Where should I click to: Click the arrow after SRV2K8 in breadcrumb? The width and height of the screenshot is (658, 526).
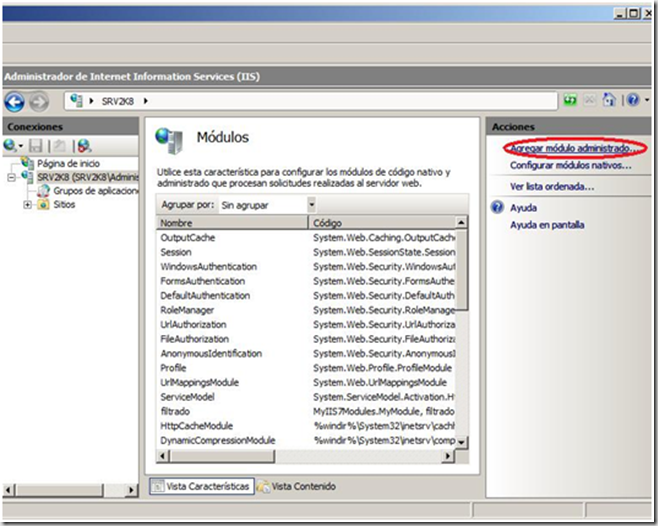tap(146, 101)
